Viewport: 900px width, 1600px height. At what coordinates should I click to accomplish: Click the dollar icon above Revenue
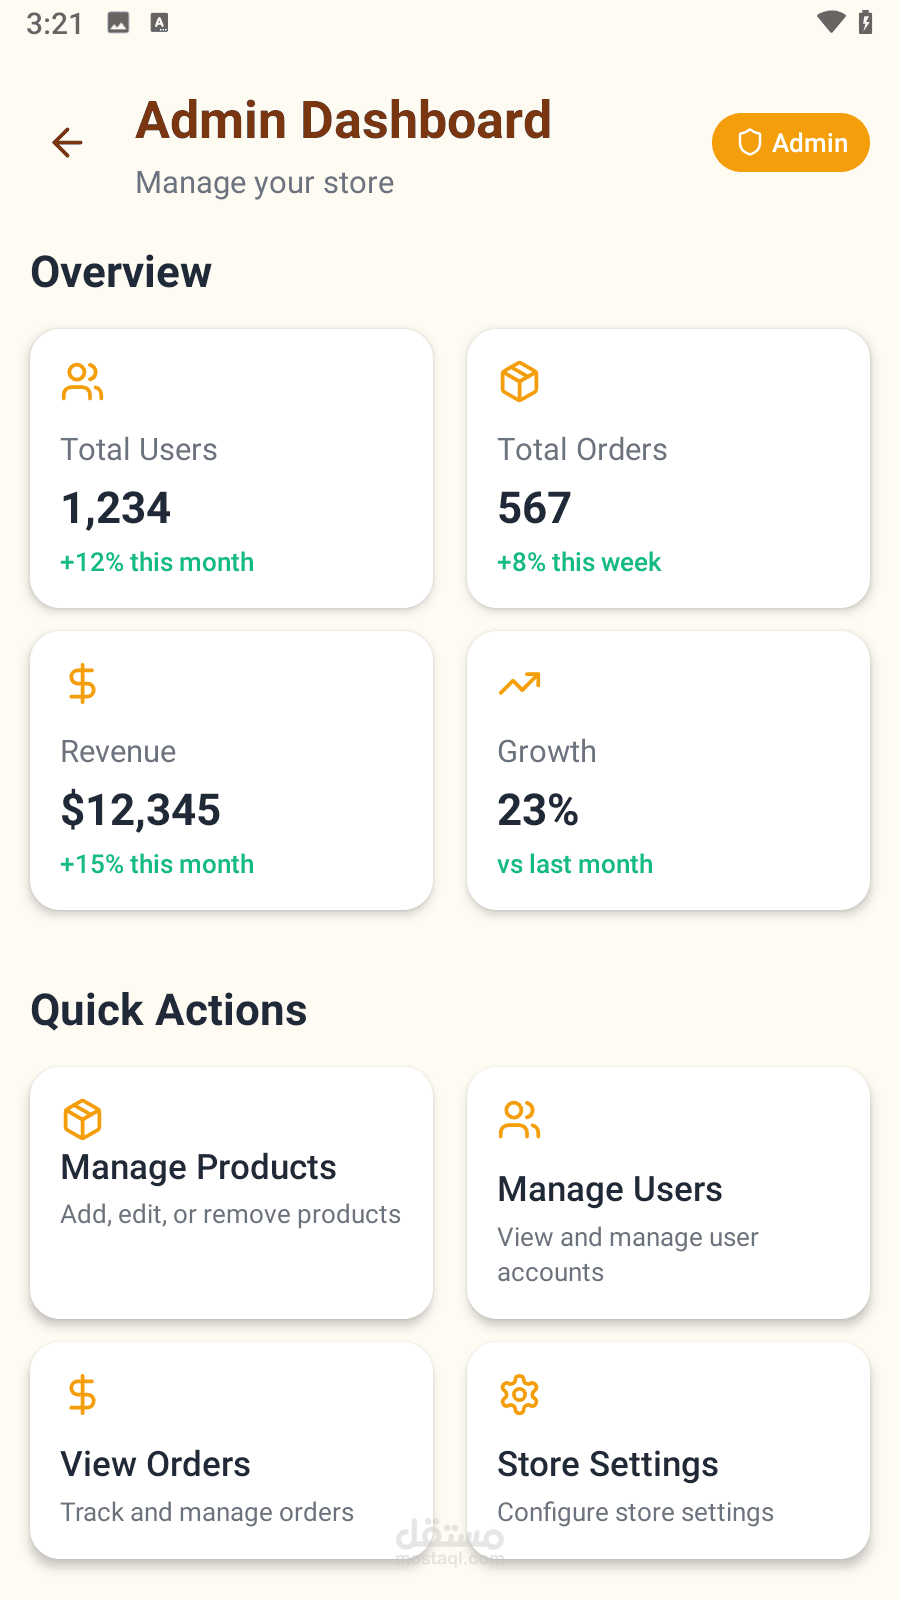point(82,684)
